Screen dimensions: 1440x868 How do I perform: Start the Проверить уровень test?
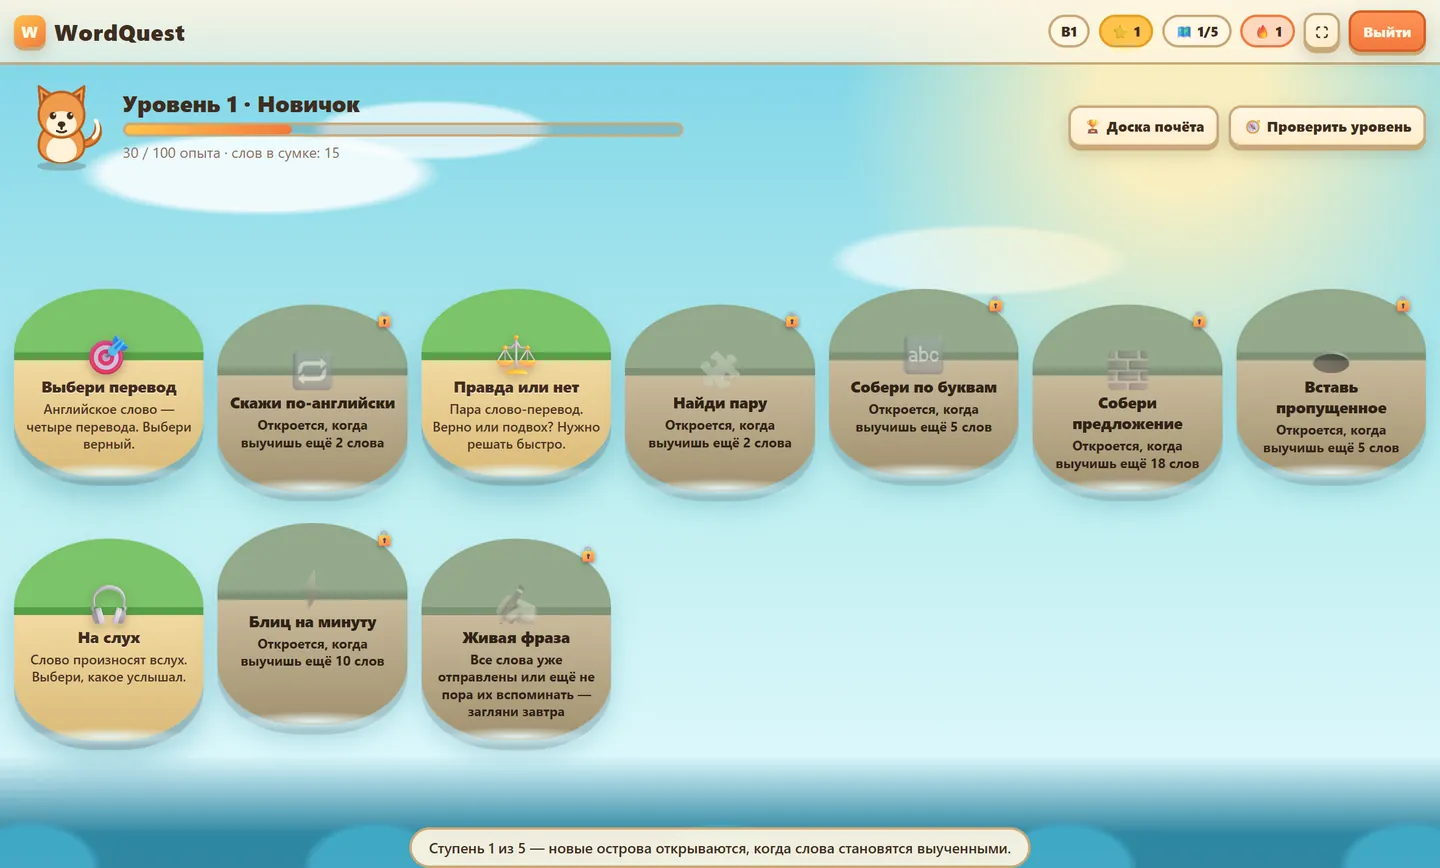pyautogui.click(x=1327, y=127)
